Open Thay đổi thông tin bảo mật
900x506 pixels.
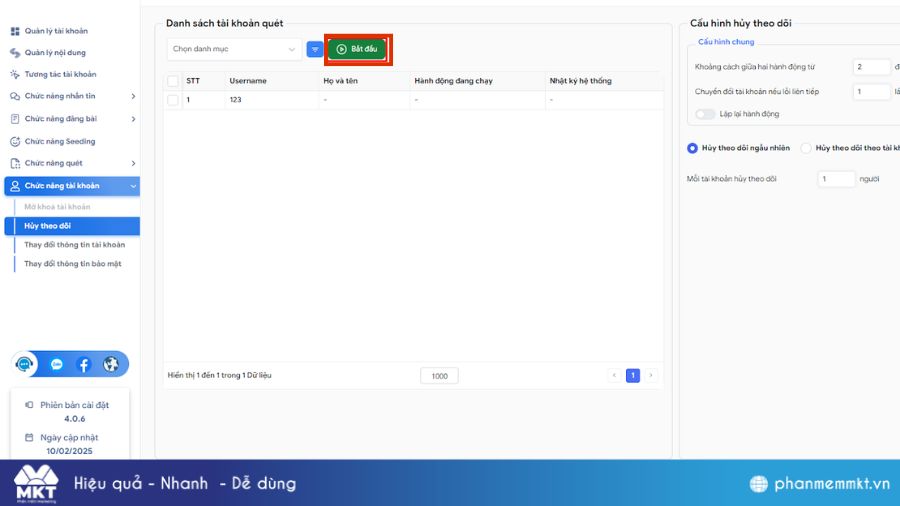click(72, 264)
